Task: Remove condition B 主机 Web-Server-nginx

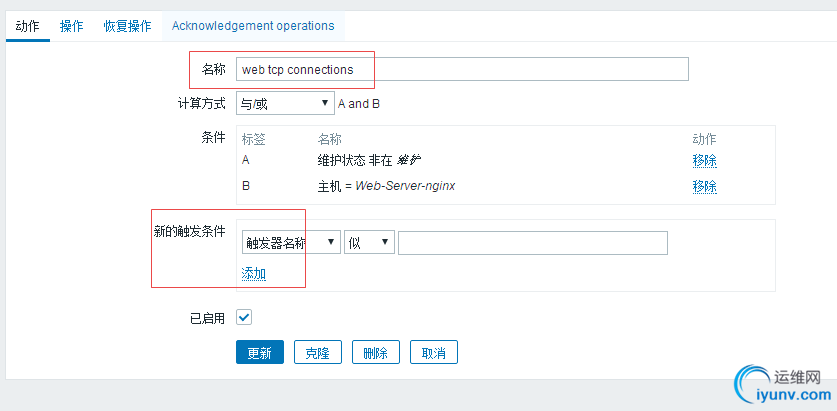Action: tap(704, 186)
